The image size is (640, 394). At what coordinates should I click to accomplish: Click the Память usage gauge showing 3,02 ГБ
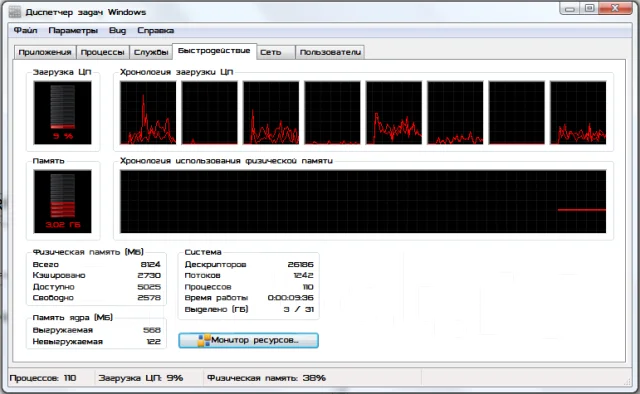[62, 201]
